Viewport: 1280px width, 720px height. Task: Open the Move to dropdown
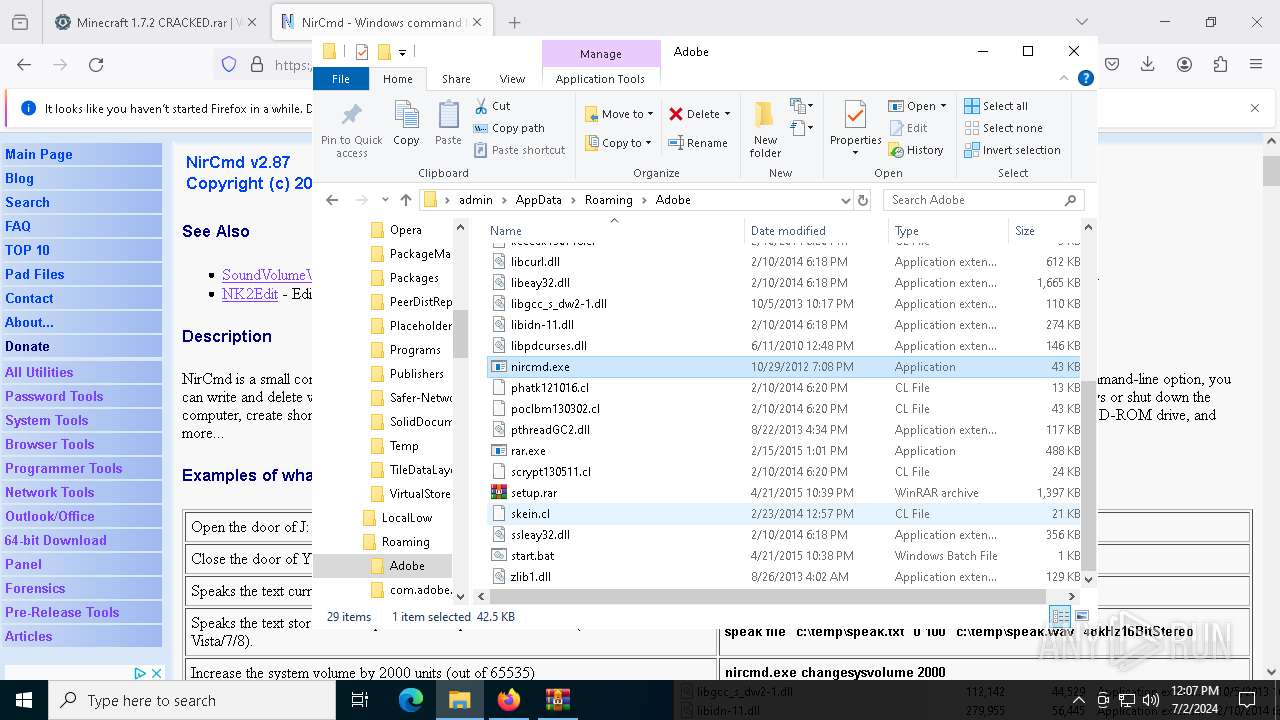click(619, 114)
